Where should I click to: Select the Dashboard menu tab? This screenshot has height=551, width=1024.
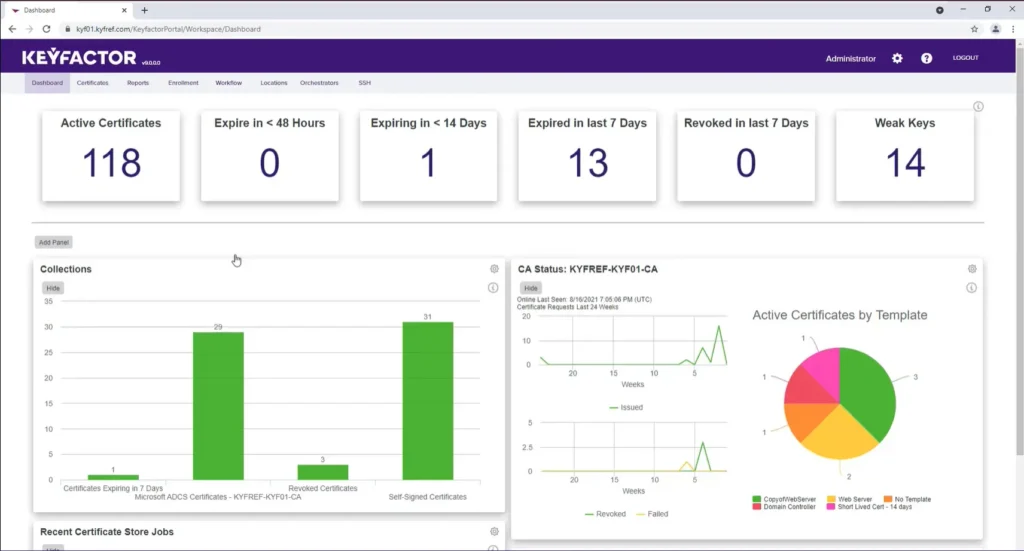point(47,83)
